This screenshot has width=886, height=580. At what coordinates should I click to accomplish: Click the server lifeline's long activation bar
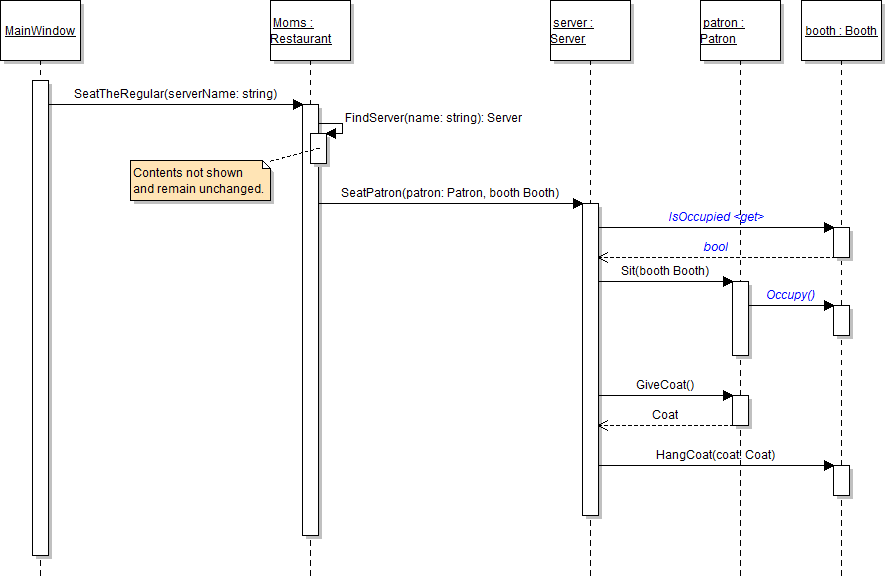pyautogui.click(x=590, y=360)
